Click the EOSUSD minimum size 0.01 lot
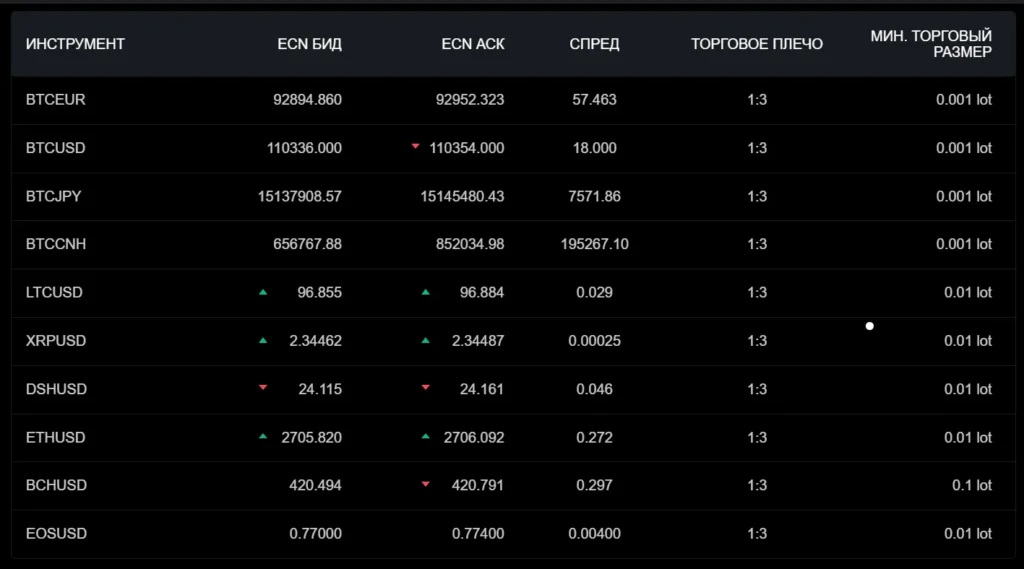The width and height of the screenshot is (1024, 569). [x=968, y=534]
